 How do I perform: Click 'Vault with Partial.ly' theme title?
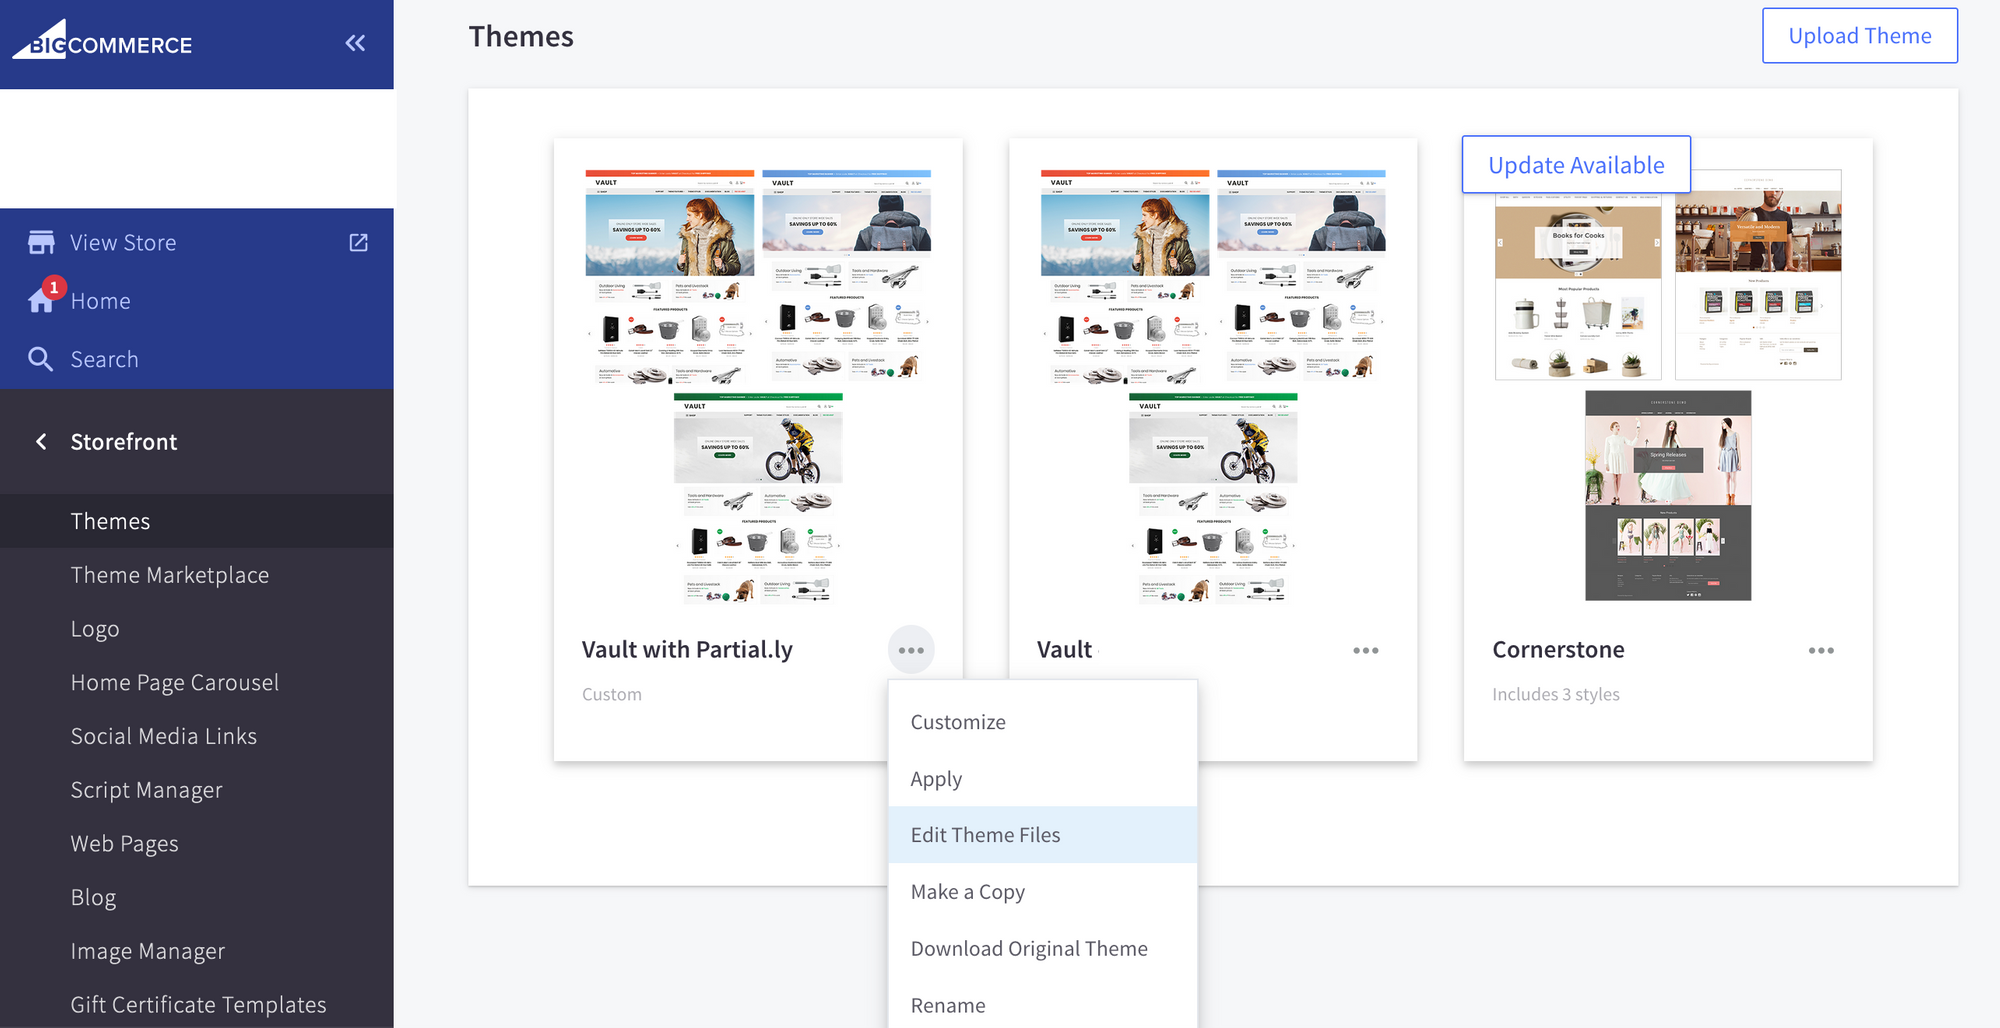[687, 650]
